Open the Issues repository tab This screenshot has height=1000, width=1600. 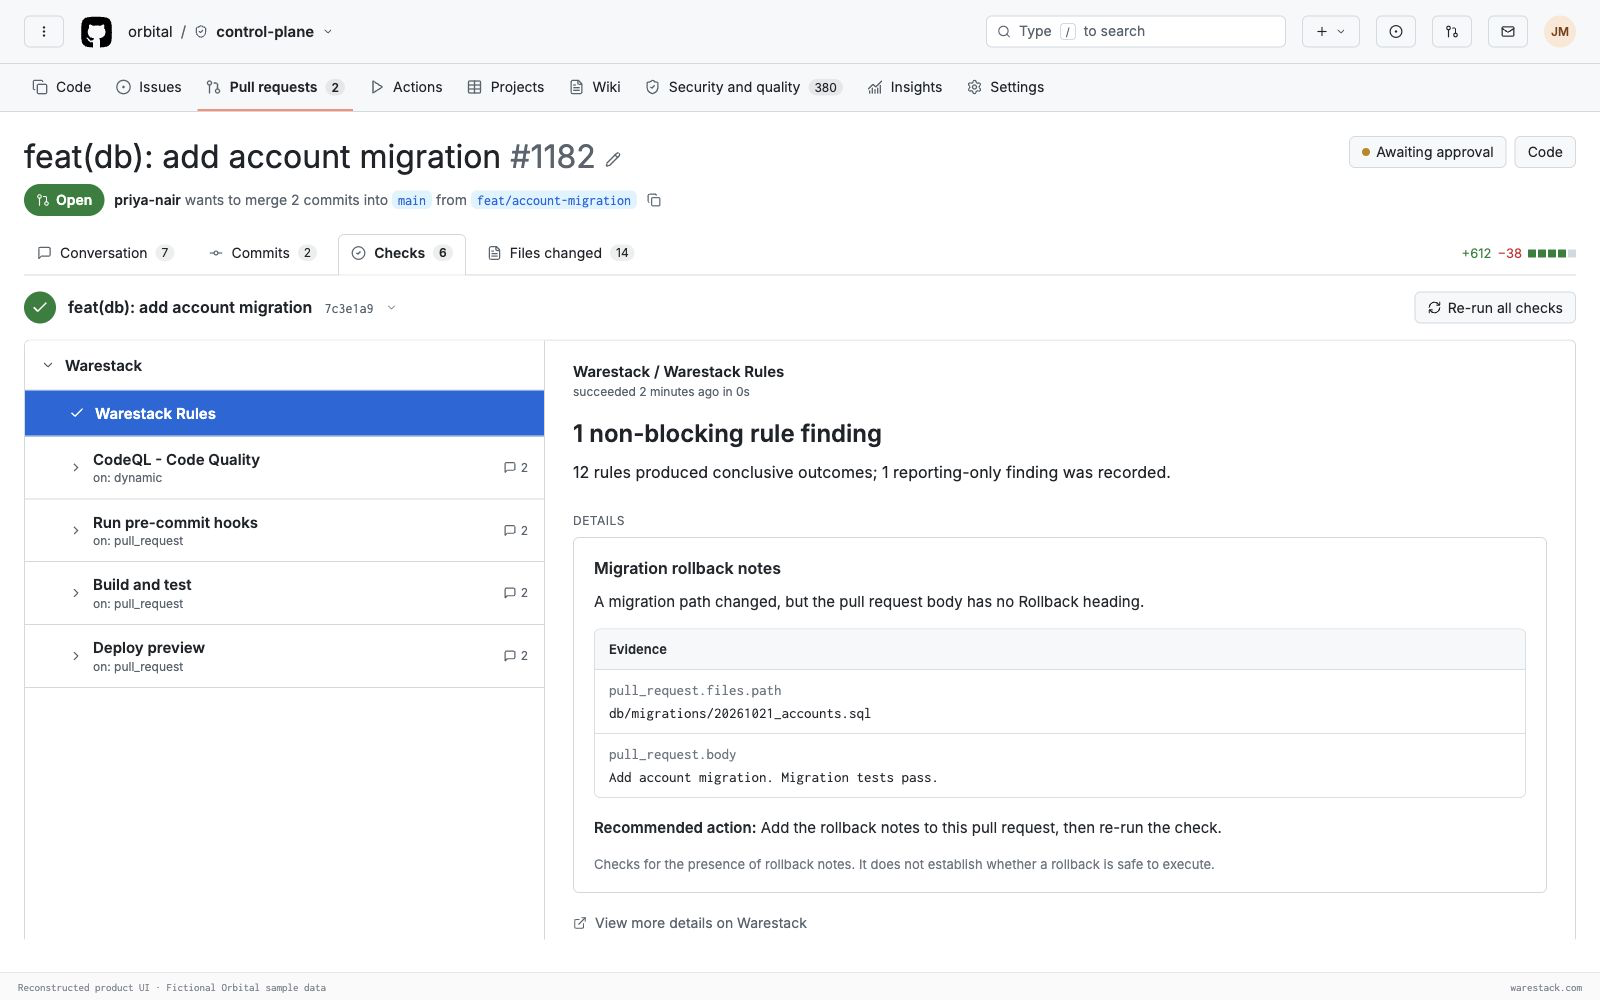[x=149, y=87]
